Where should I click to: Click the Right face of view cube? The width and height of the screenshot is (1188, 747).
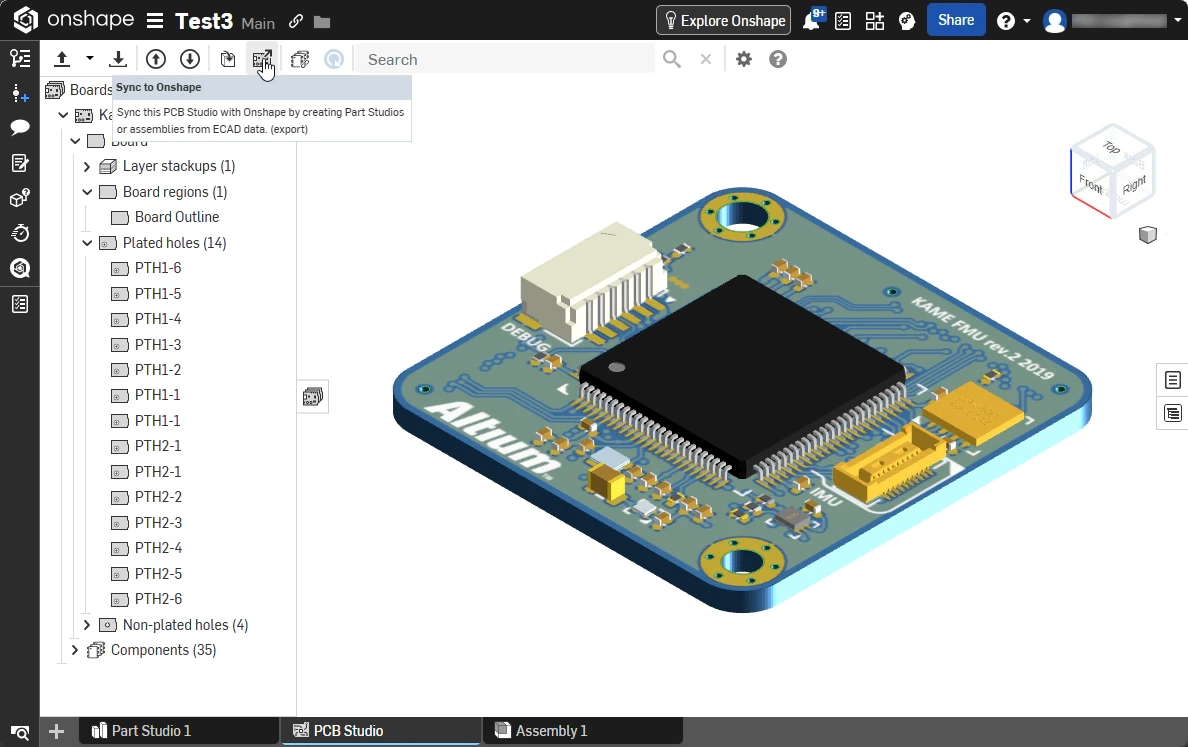tap(1133, 184)
